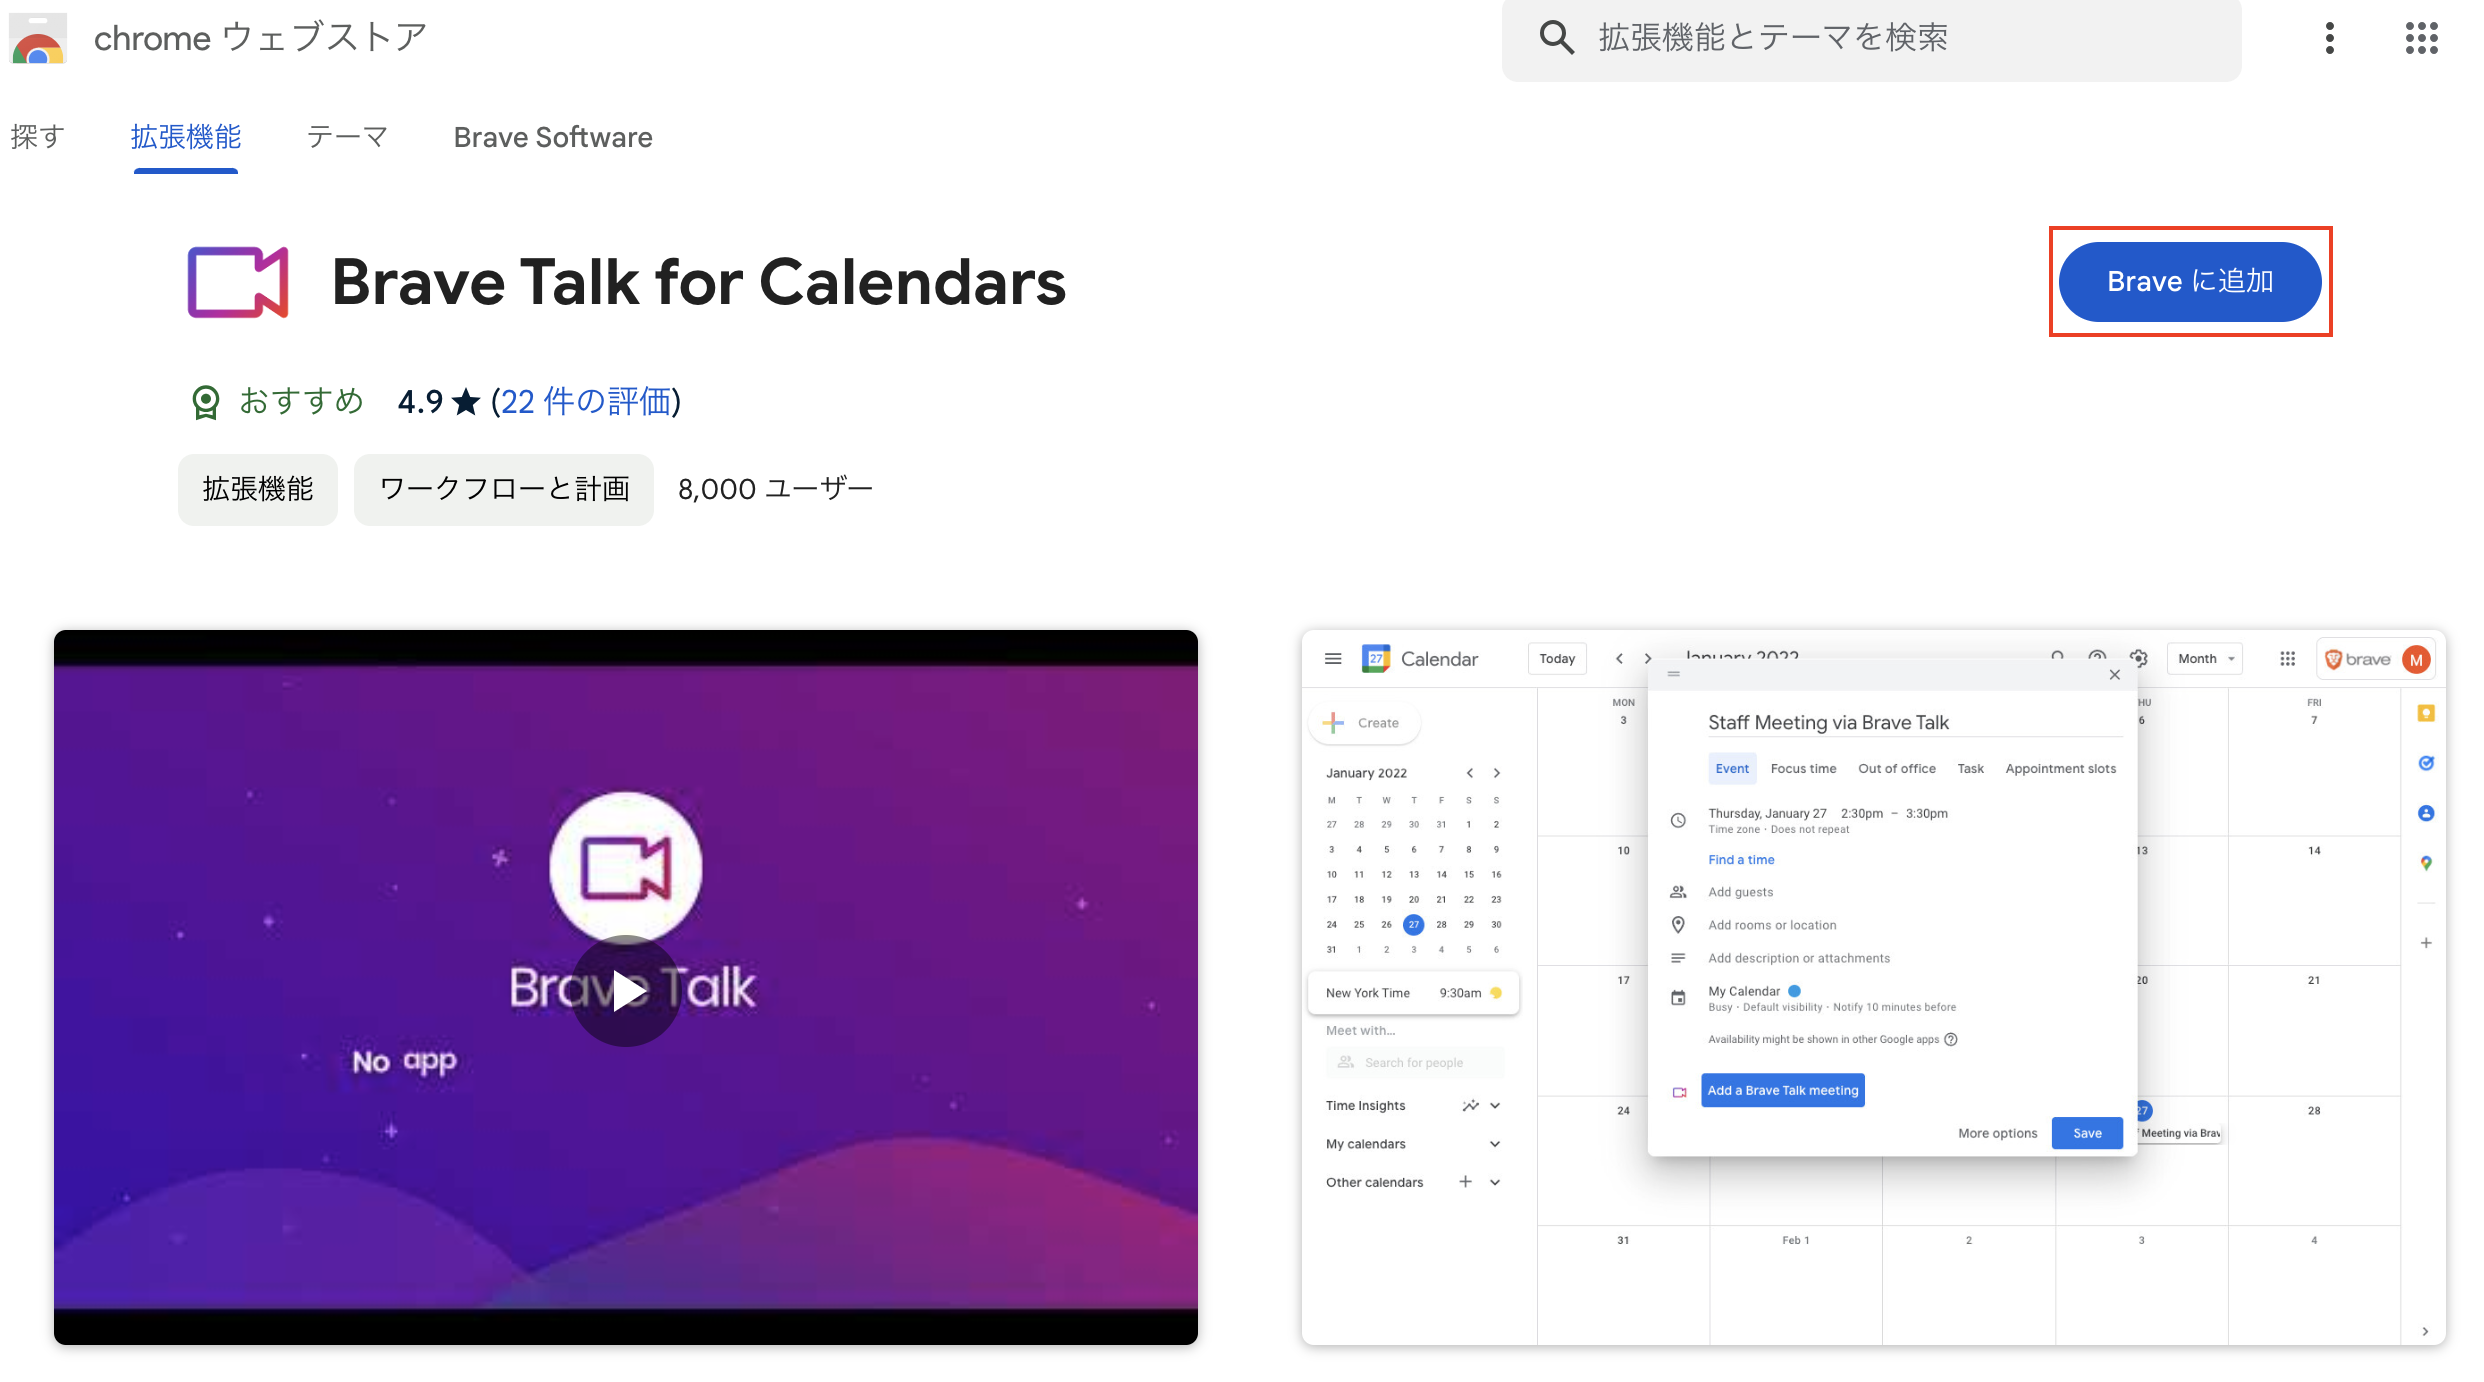This screenshot has height=1382, width=2484.
Task: Focus the 拡張機能とテーマを検索 search field
Action: (1871, 38)
